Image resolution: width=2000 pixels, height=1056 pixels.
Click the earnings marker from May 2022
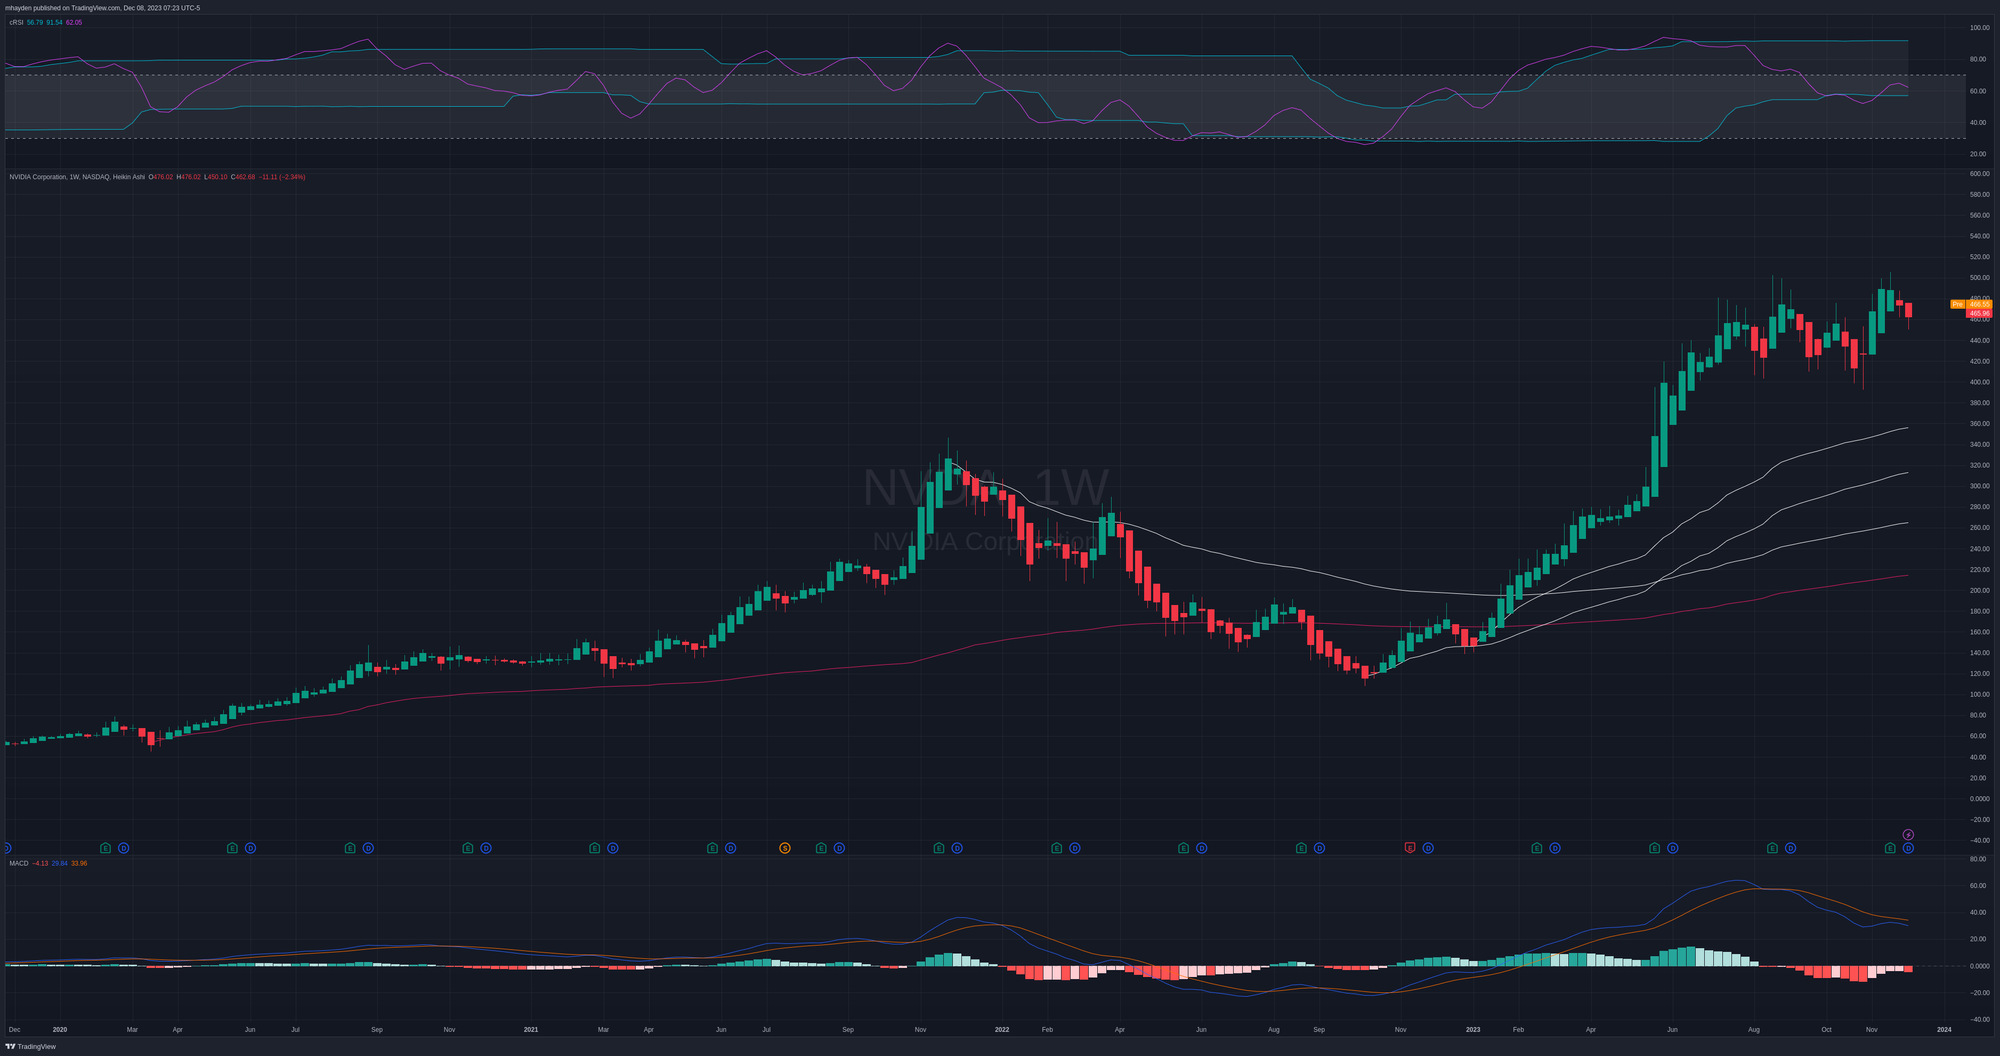click(1184, 848)
